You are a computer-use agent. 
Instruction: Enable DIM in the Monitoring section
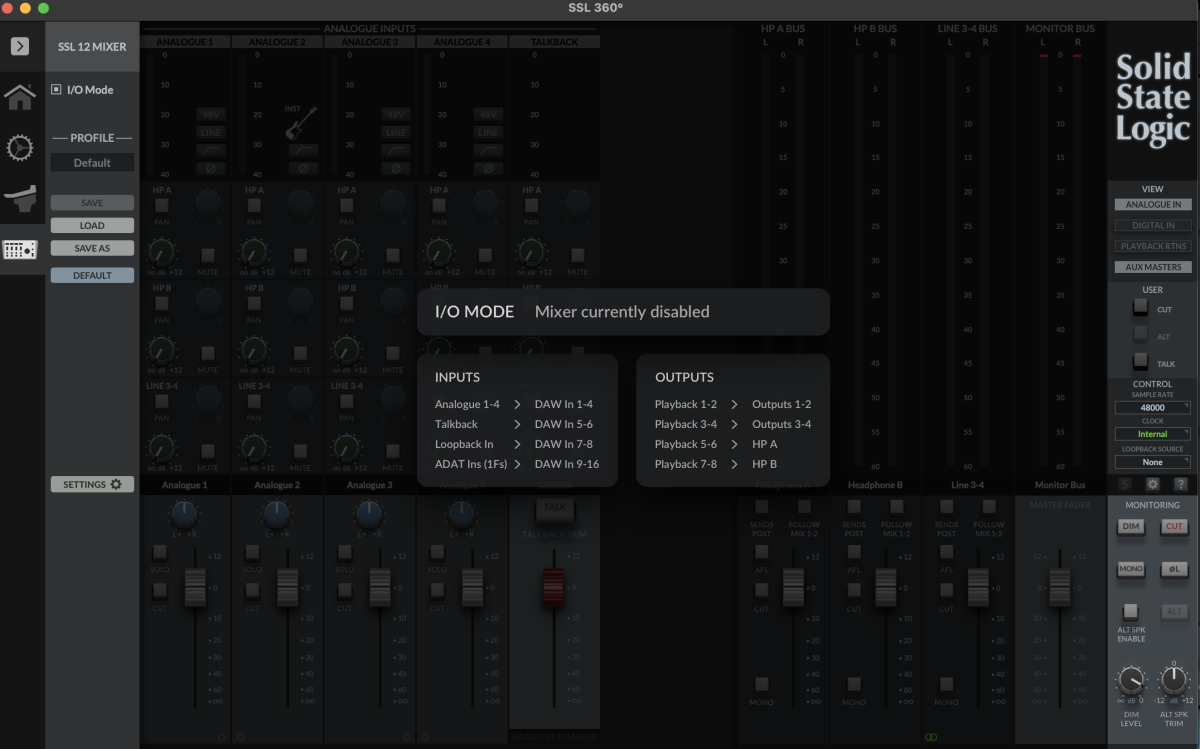[x=1131, y=526]
